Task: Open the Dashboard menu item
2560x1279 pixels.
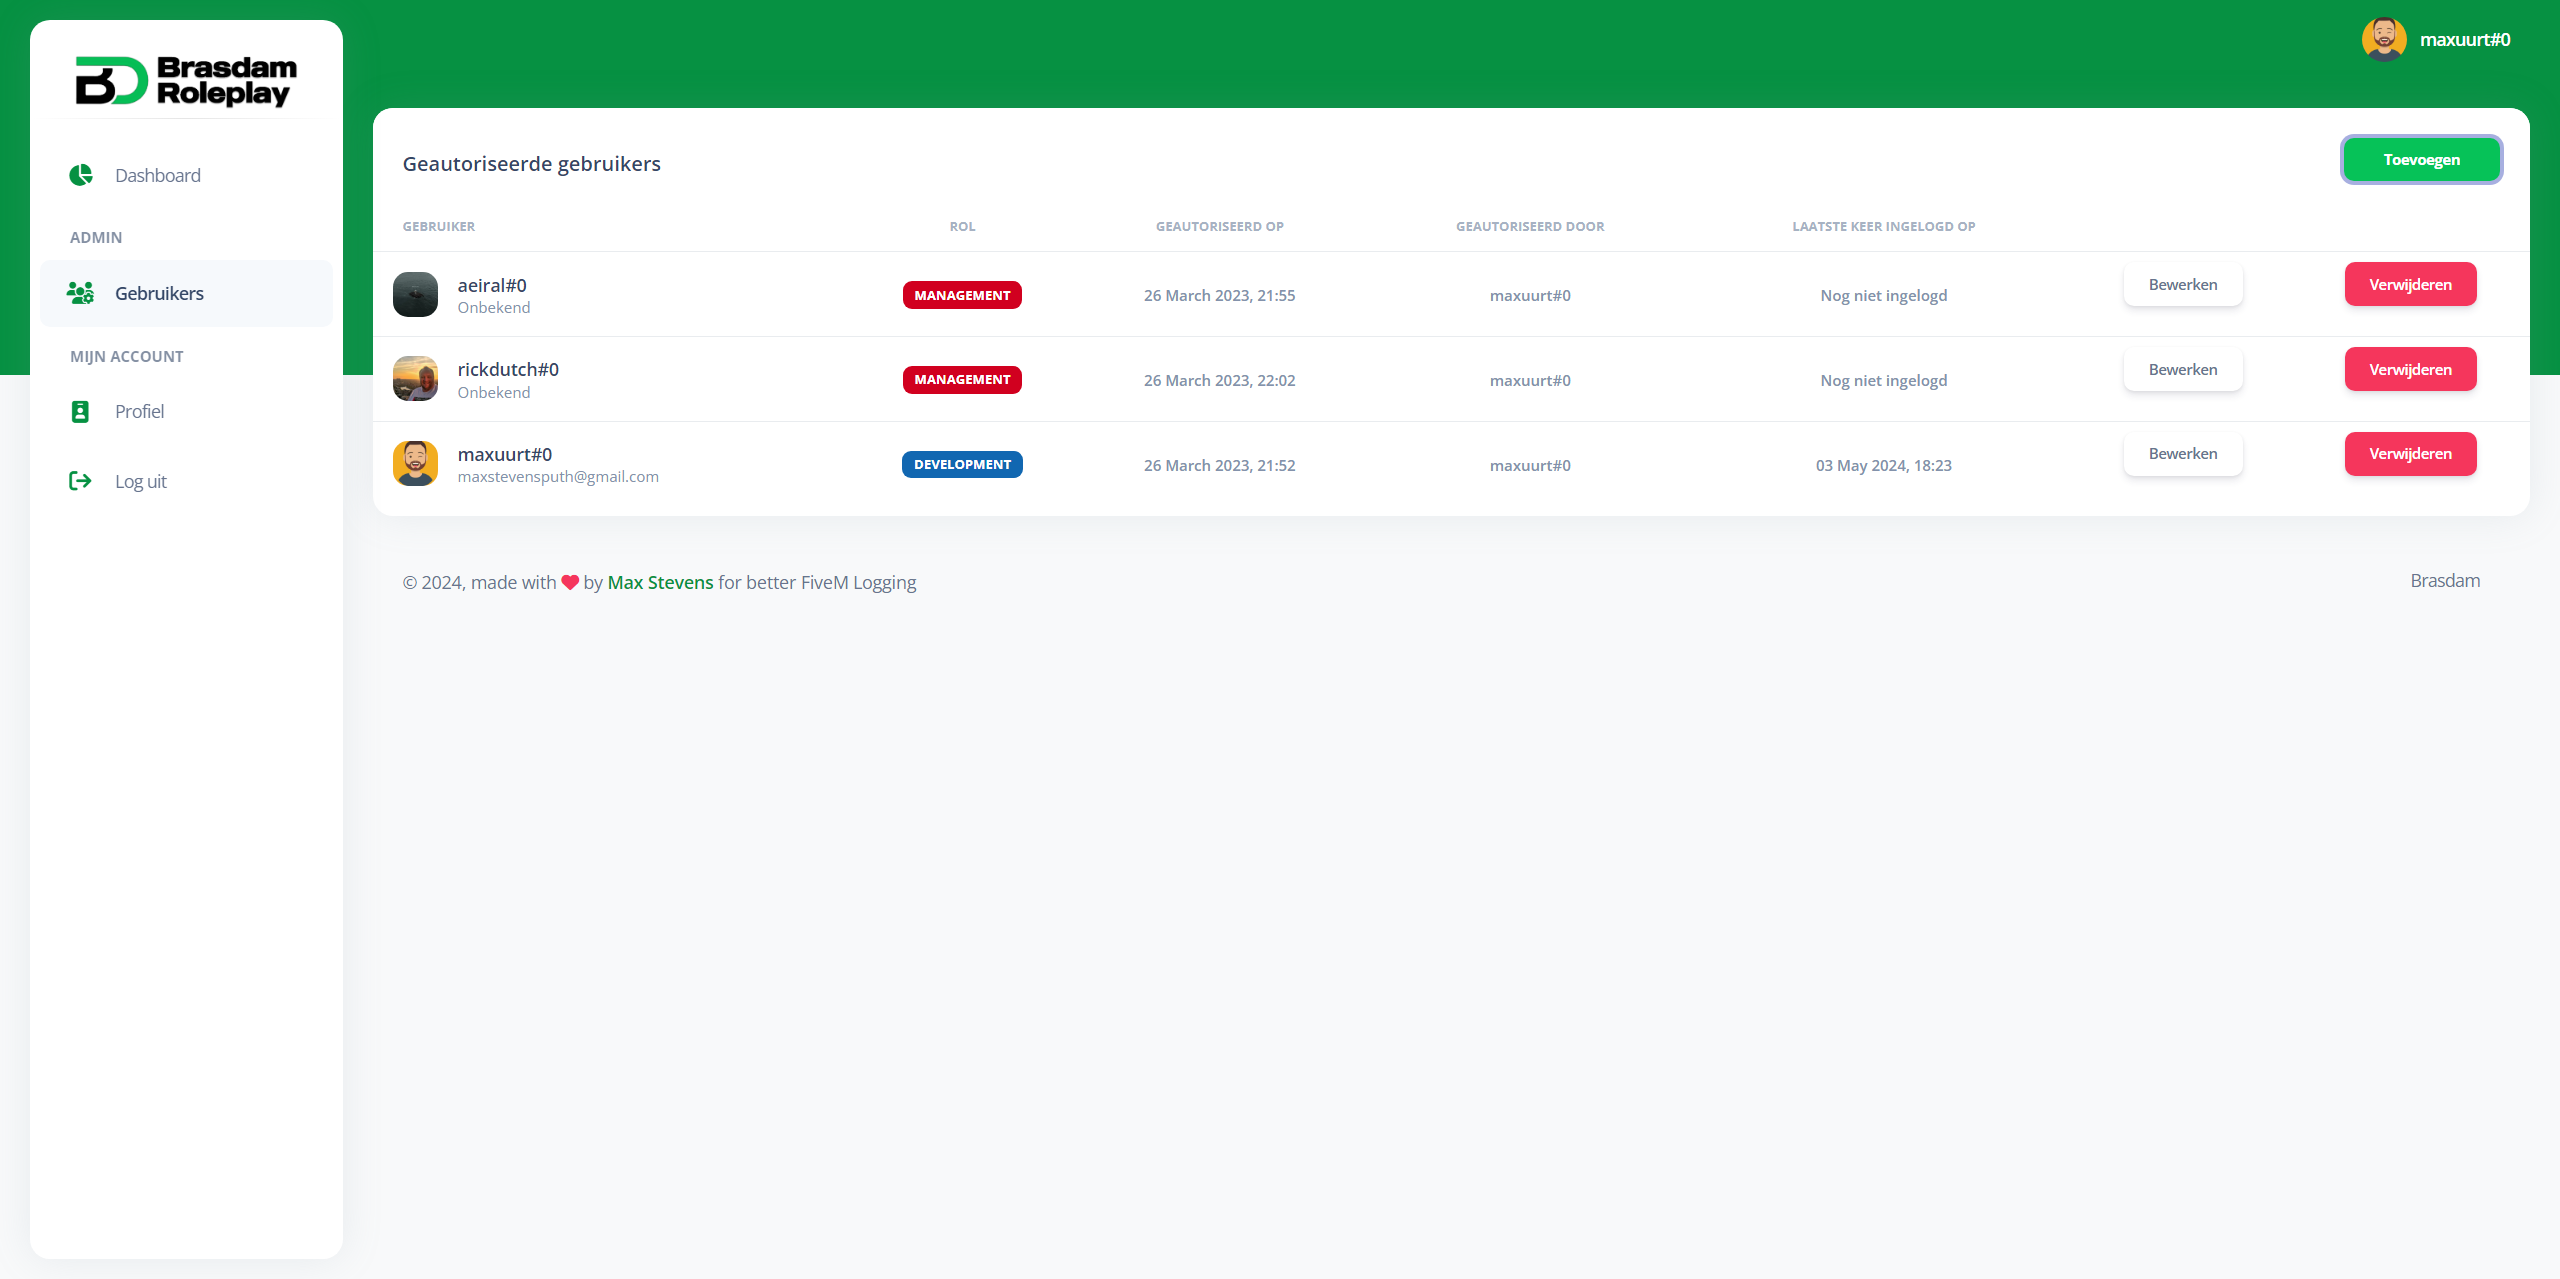Action: point(157,175)
